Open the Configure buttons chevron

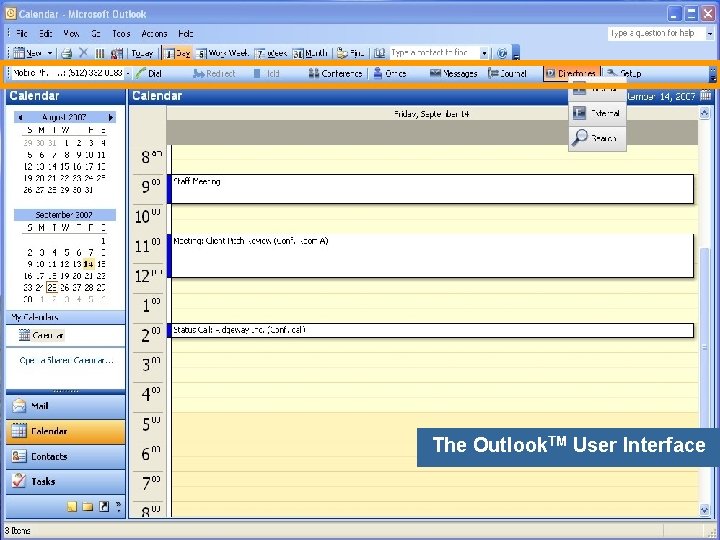tap(118, 506)
